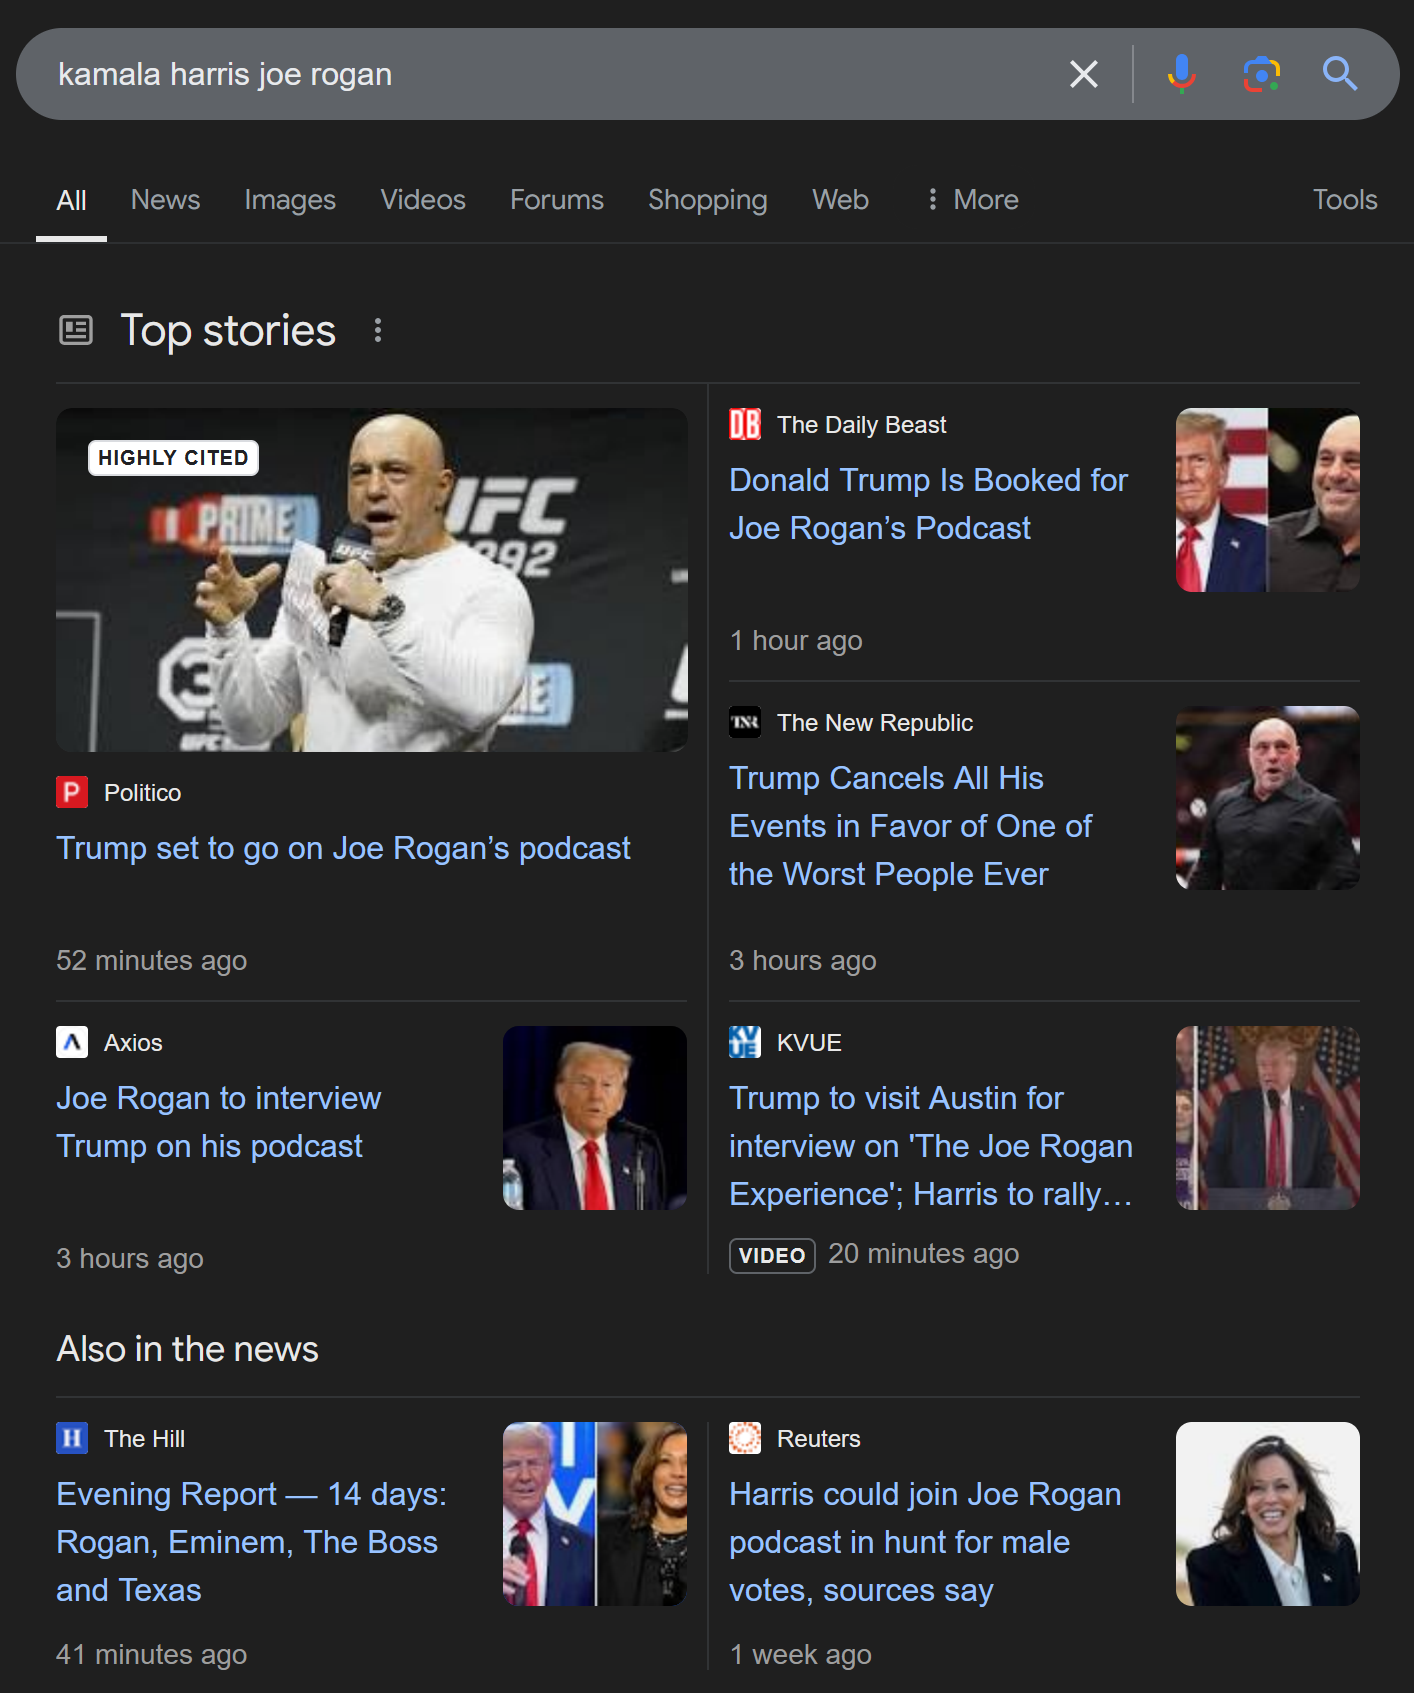Clear the search query with the X icon
Viewport: 1414px width, 1693px height.
coord(1084,74)
